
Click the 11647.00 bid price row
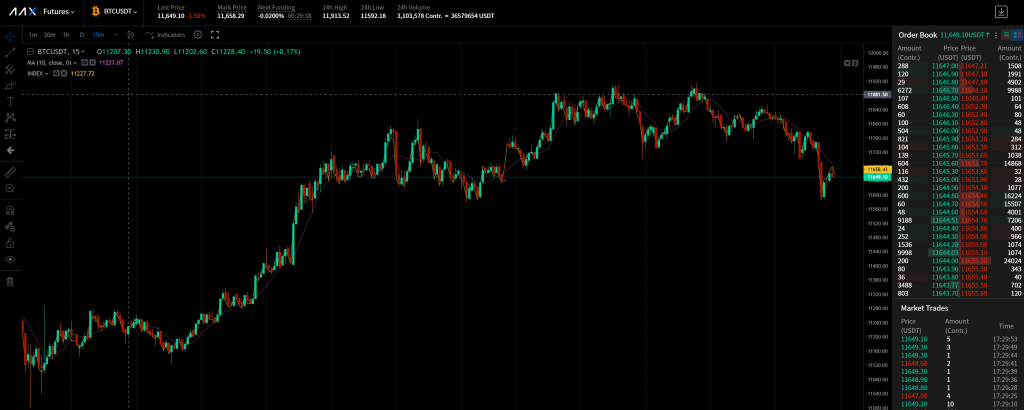click(944, 65)
